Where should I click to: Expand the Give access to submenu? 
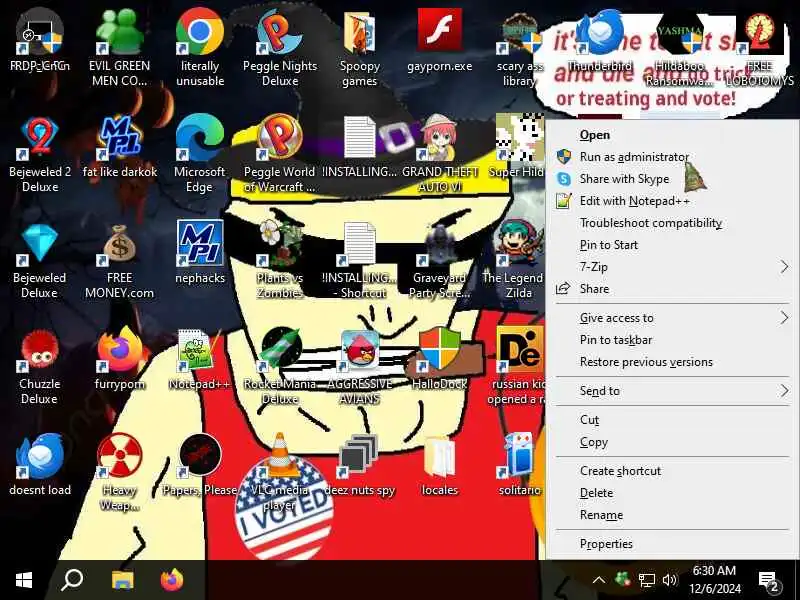pos(672,317)
